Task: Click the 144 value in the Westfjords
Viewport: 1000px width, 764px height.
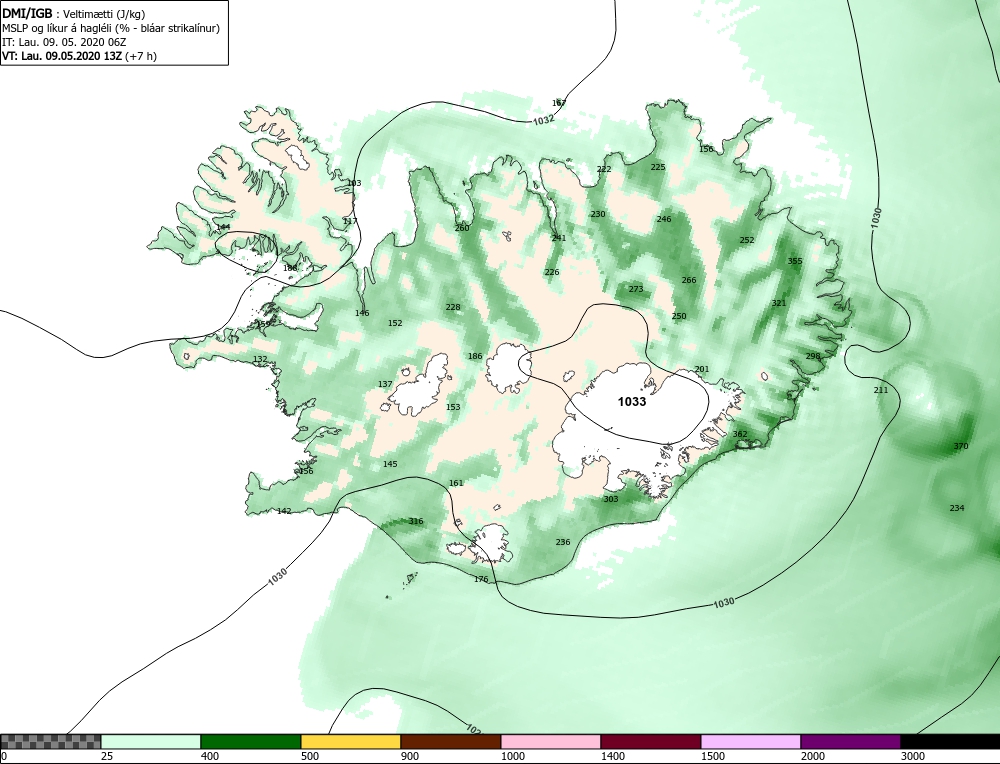Action: pyautogui.click(x=223, y=226)
